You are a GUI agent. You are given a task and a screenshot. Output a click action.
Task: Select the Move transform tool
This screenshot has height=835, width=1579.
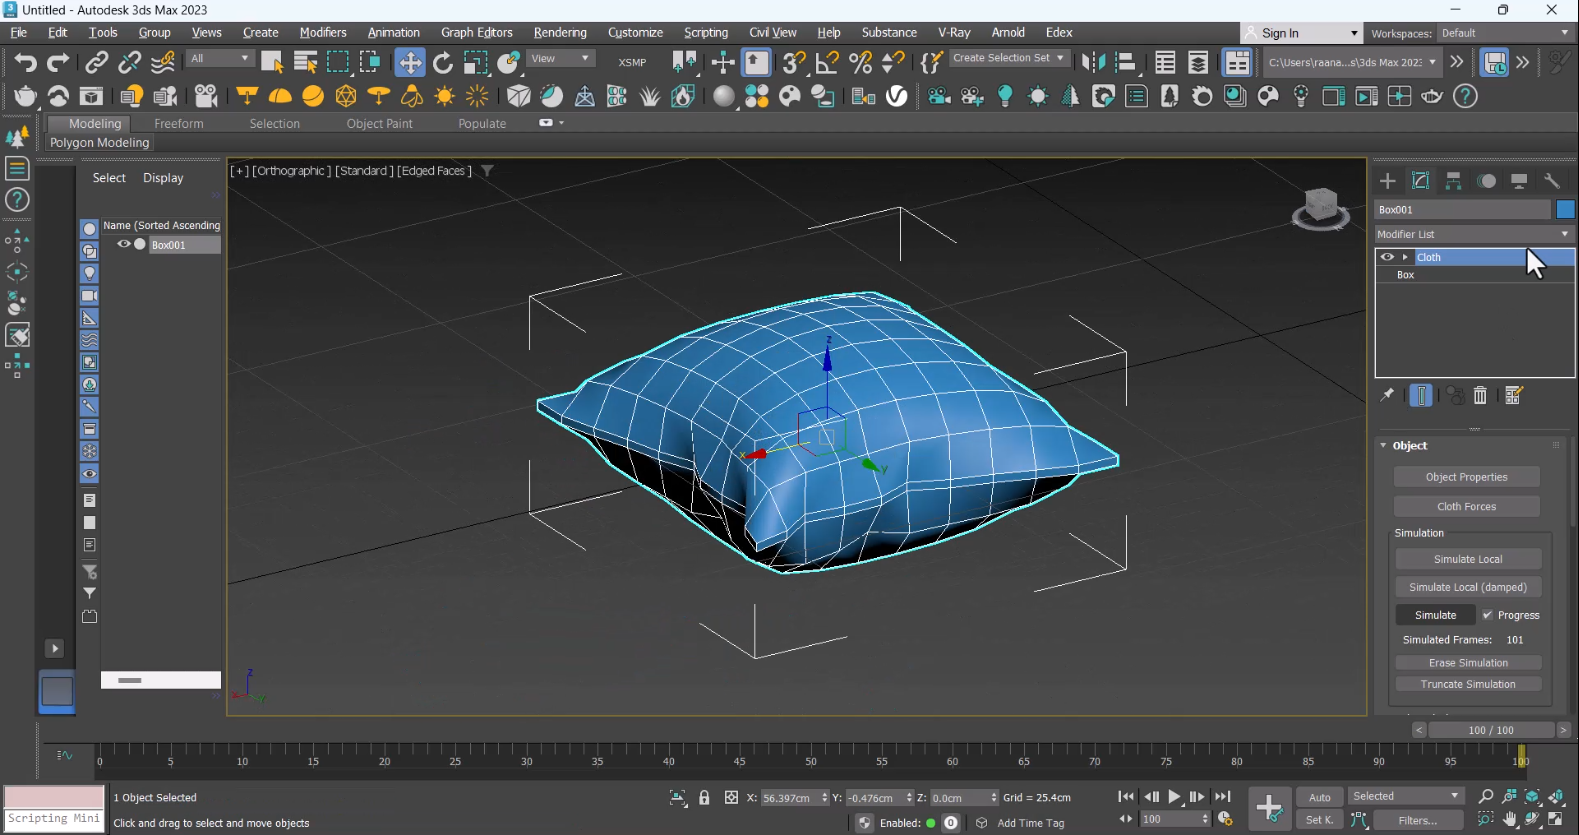[x=410, y=62]
